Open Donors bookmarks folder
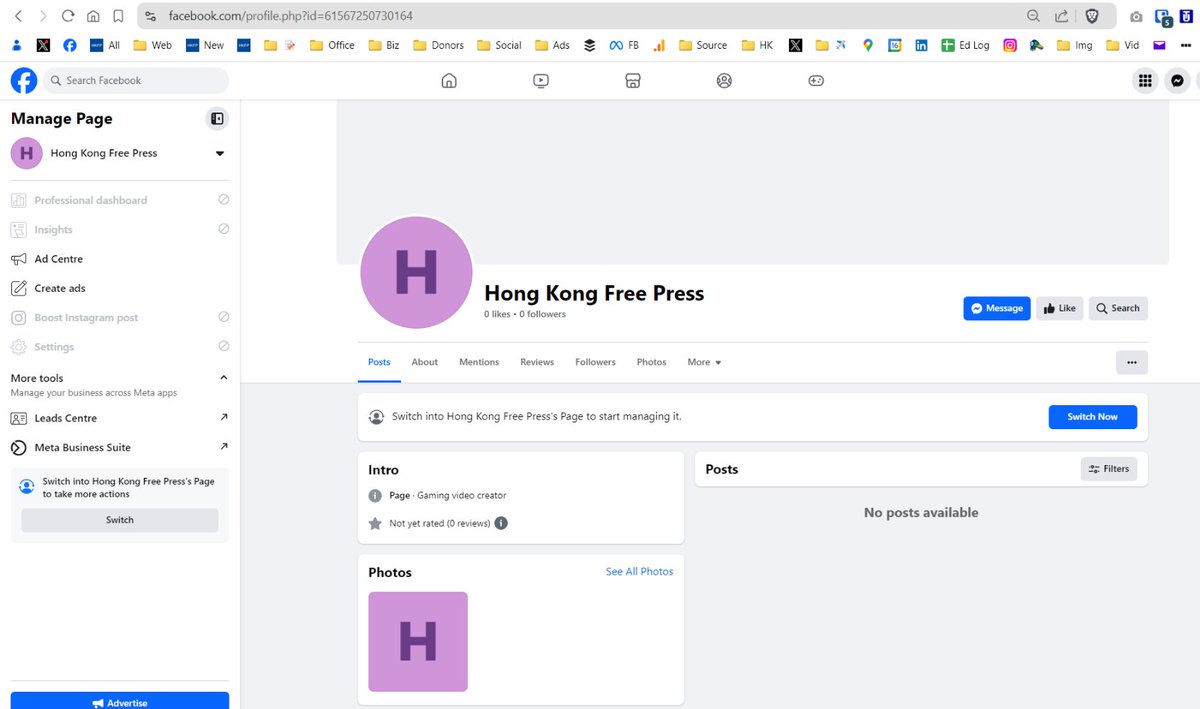 click(439, 45)
